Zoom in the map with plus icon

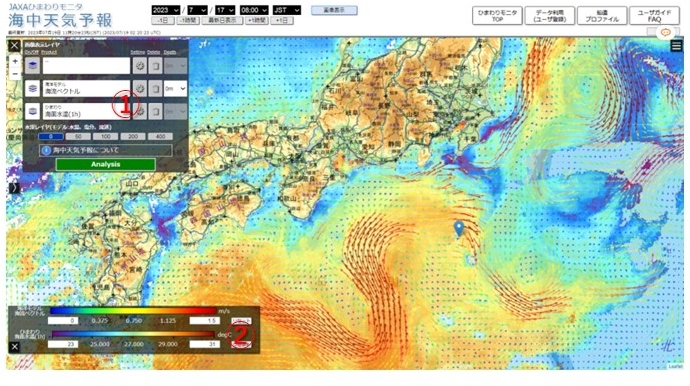(15, 61)
